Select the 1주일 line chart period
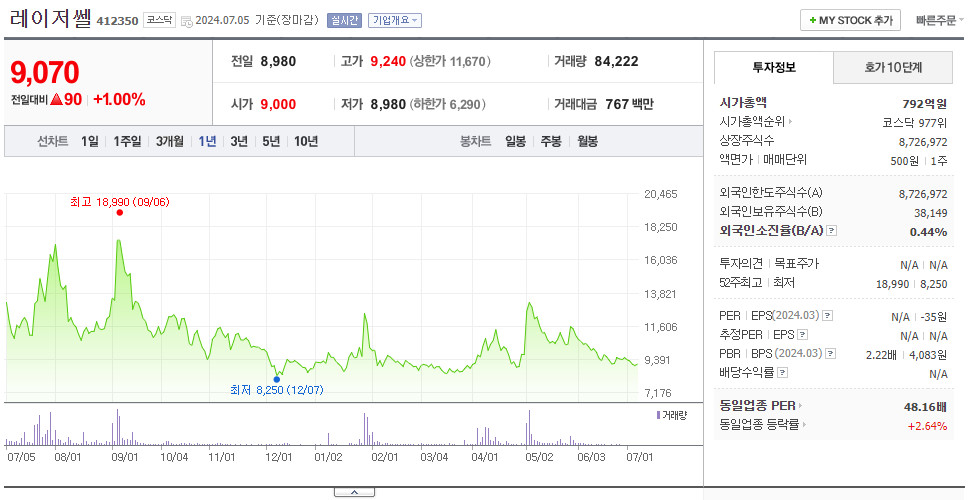The image size is (968, 500). tap(127, 141)
